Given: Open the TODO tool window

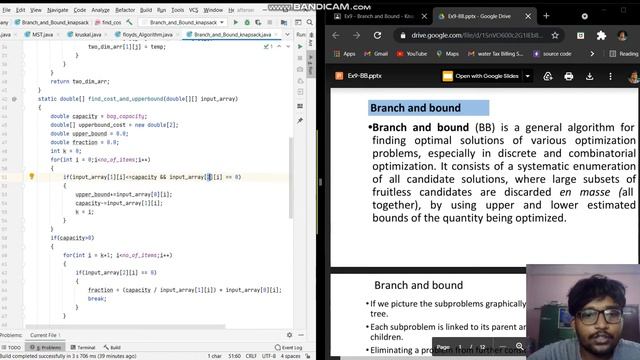Looking at the screenshot, I should 11,347.
